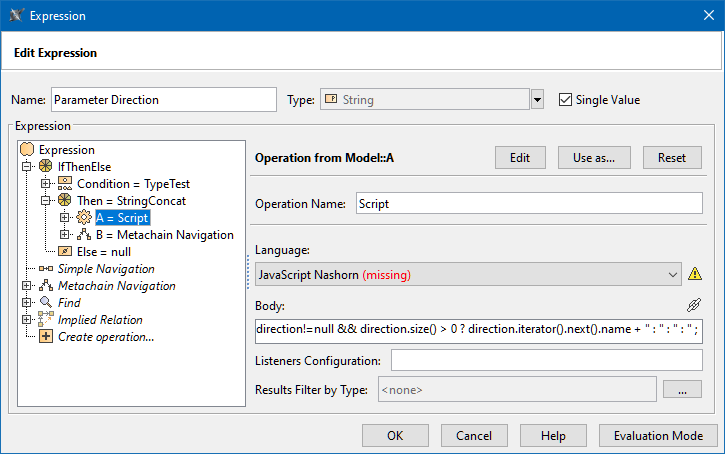Click the warning triangle icon beside Language
The image size is (725, 454).
[695, 274]
